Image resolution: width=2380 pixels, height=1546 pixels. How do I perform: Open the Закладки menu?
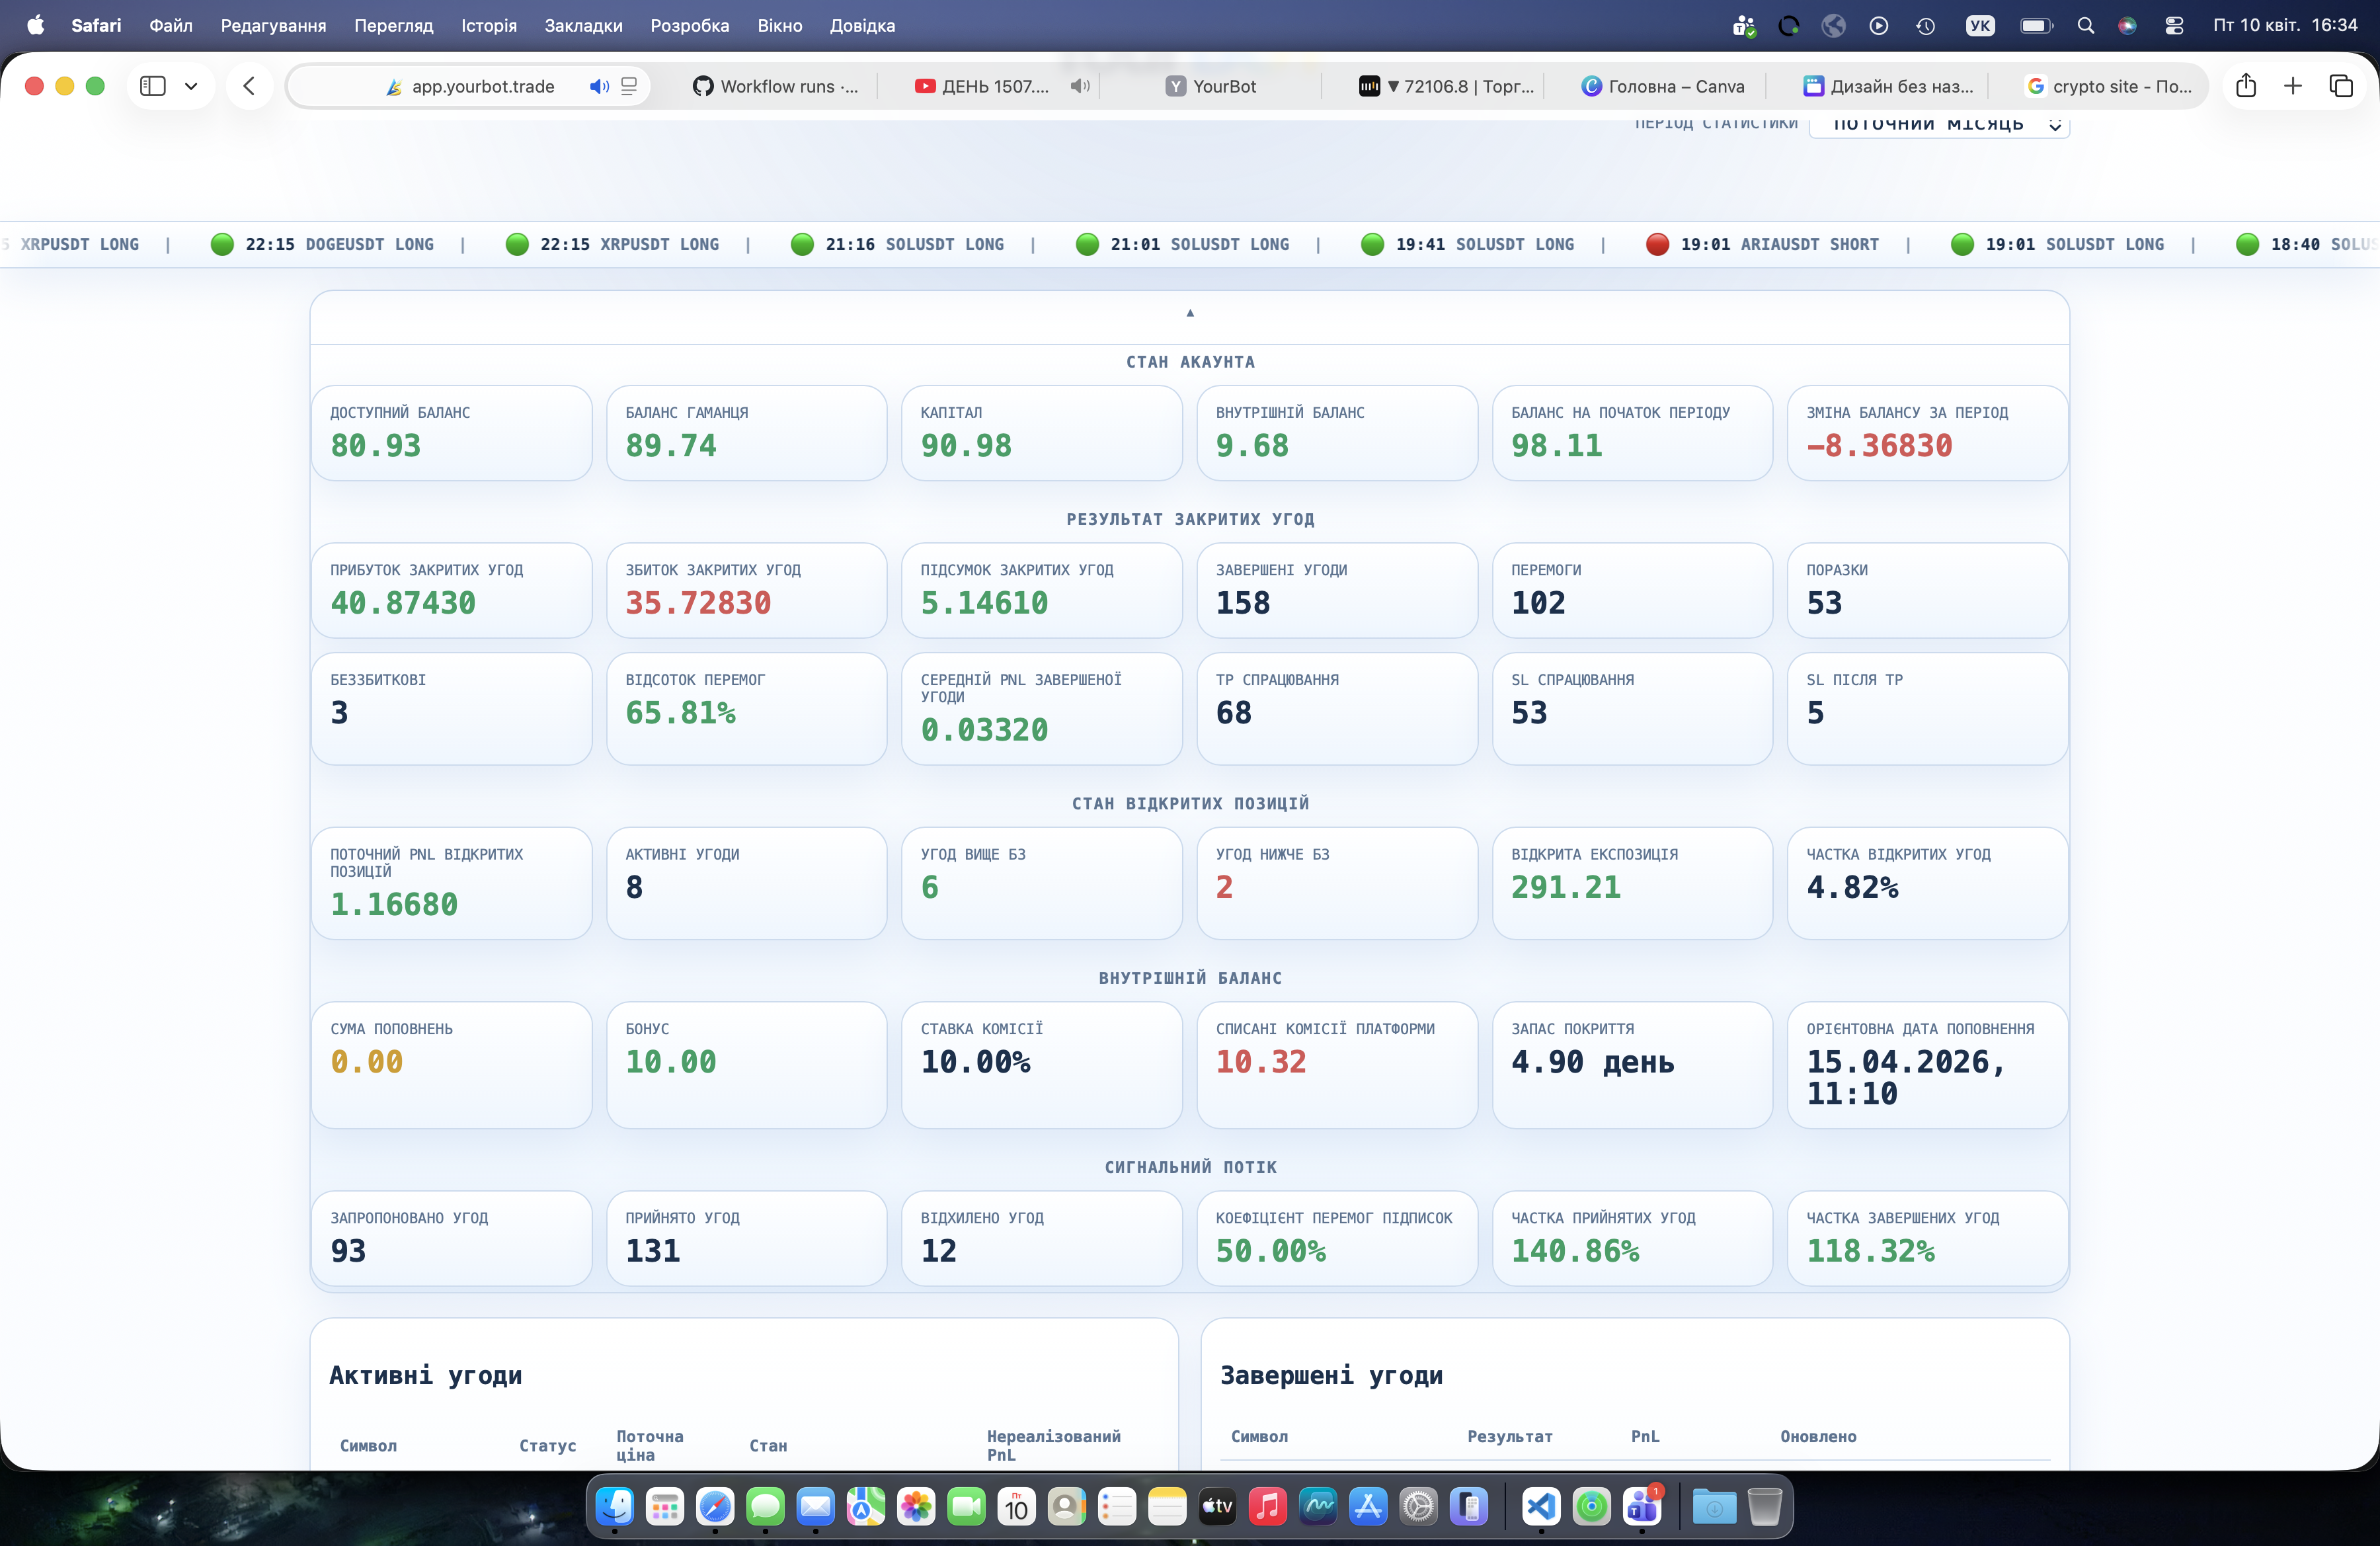click(583, 26)
